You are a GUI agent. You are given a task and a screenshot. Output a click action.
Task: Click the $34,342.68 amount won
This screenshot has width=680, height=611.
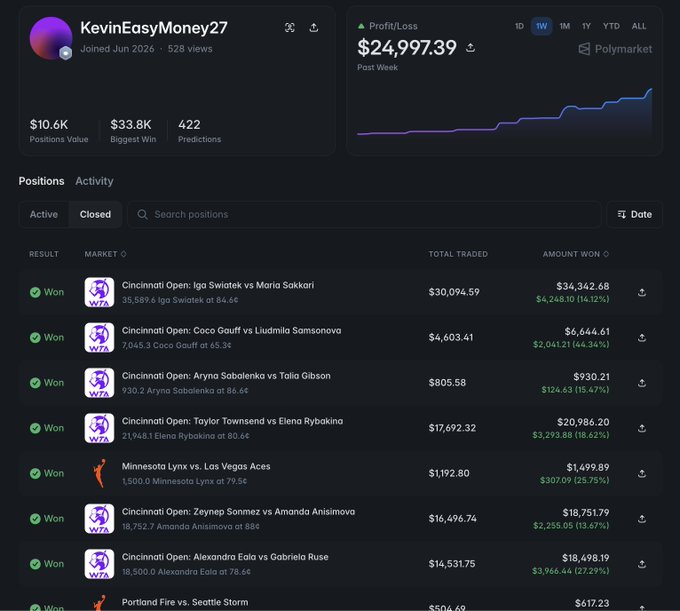pos(582,286)
